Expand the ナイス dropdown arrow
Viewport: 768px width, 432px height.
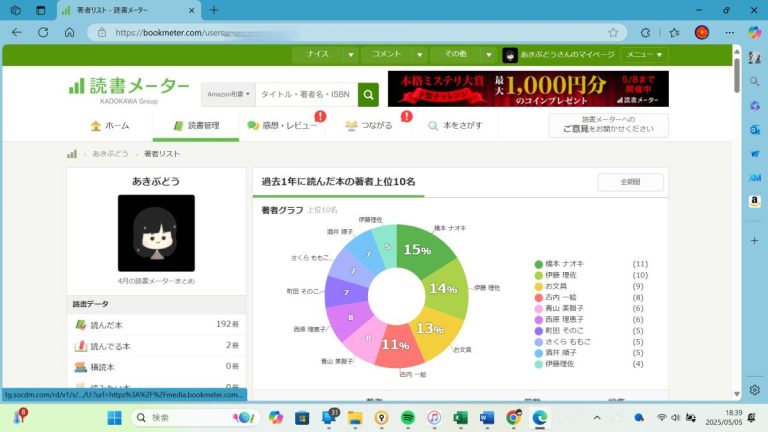coord(350,55)
